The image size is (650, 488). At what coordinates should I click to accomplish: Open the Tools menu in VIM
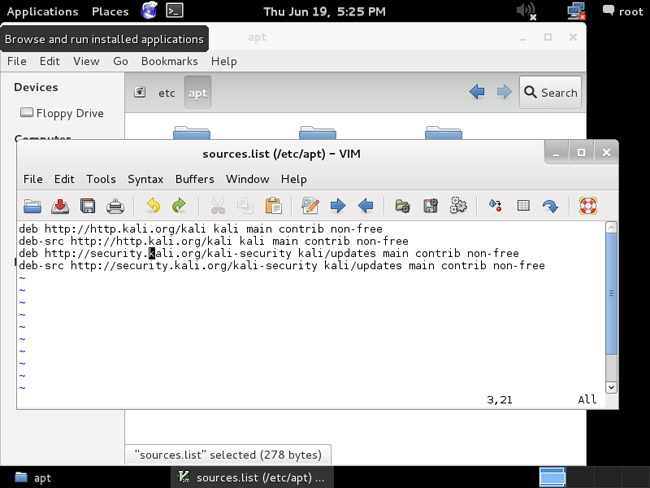click(101, 179)
